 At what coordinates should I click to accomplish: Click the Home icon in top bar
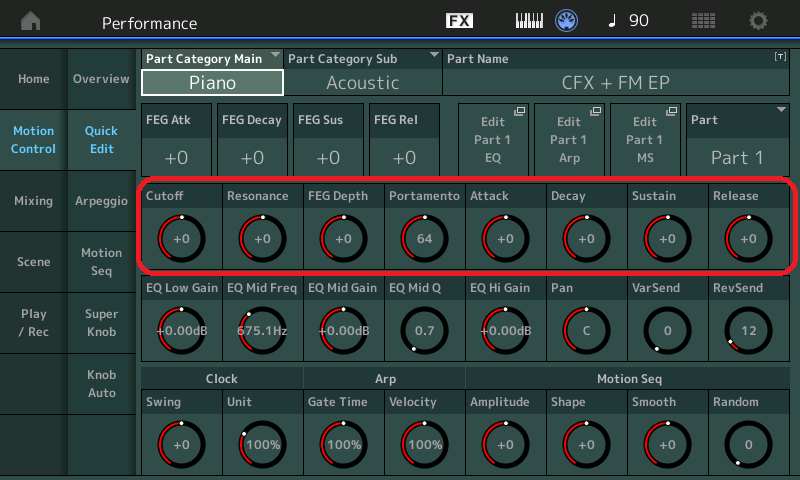31,21
